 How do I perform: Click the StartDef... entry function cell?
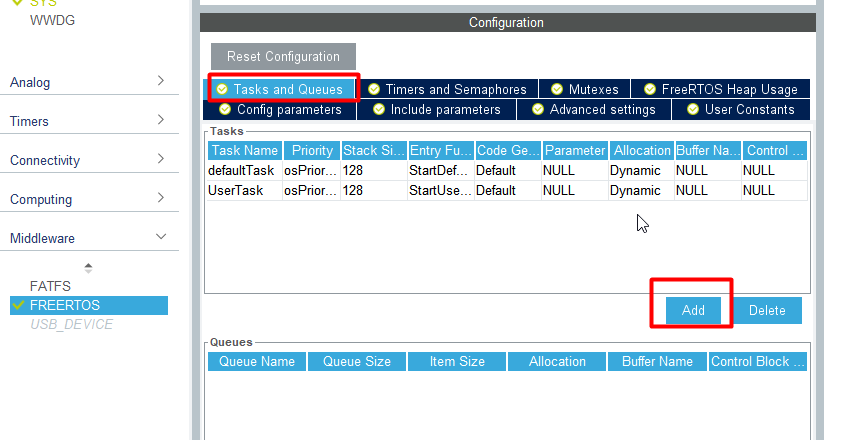(441, 170)
